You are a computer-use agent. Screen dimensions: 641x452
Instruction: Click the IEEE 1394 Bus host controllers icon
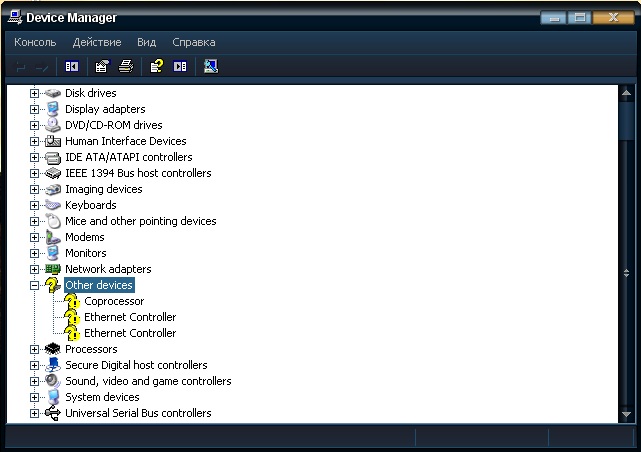pyautogui.click(x=53, y=173)
